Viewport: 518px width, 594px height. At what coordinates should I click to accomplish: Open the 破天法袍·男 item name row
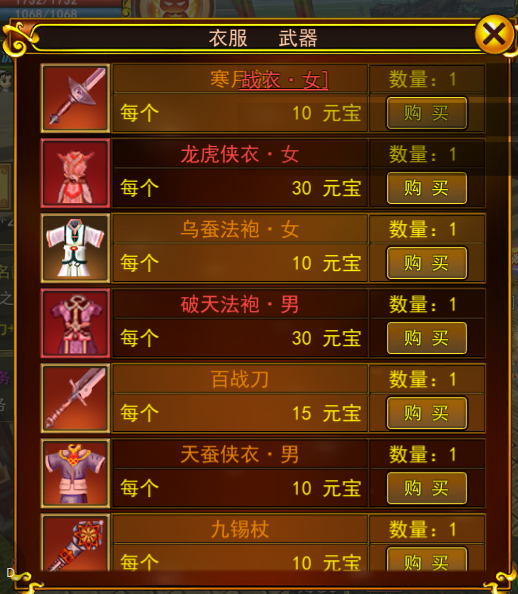pyautogui.click(x=240, y=304)
